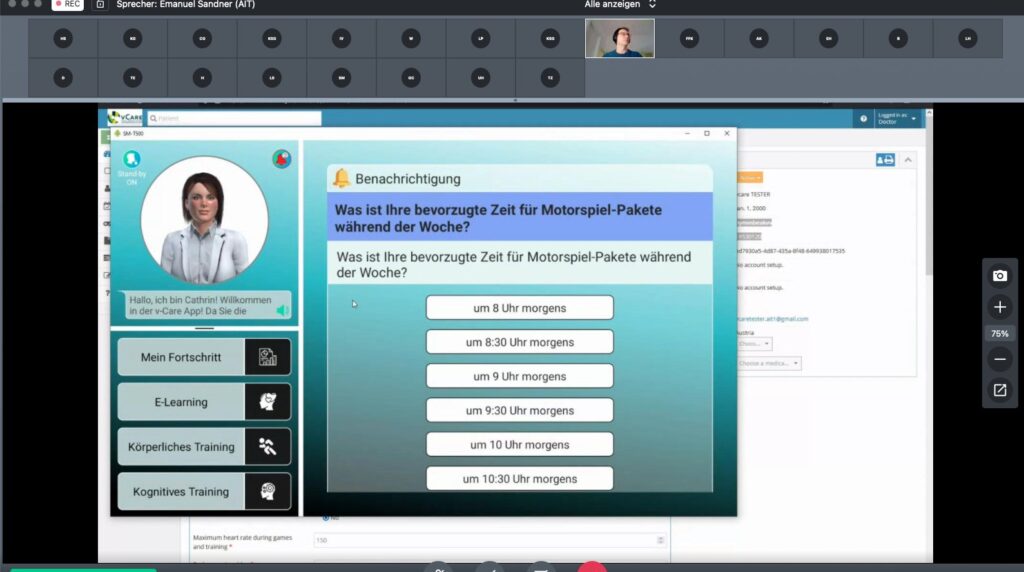This screenshot has height=572, width=1024.
Task: Click the heart rate field stepper arrows
Action: (660, 540)
